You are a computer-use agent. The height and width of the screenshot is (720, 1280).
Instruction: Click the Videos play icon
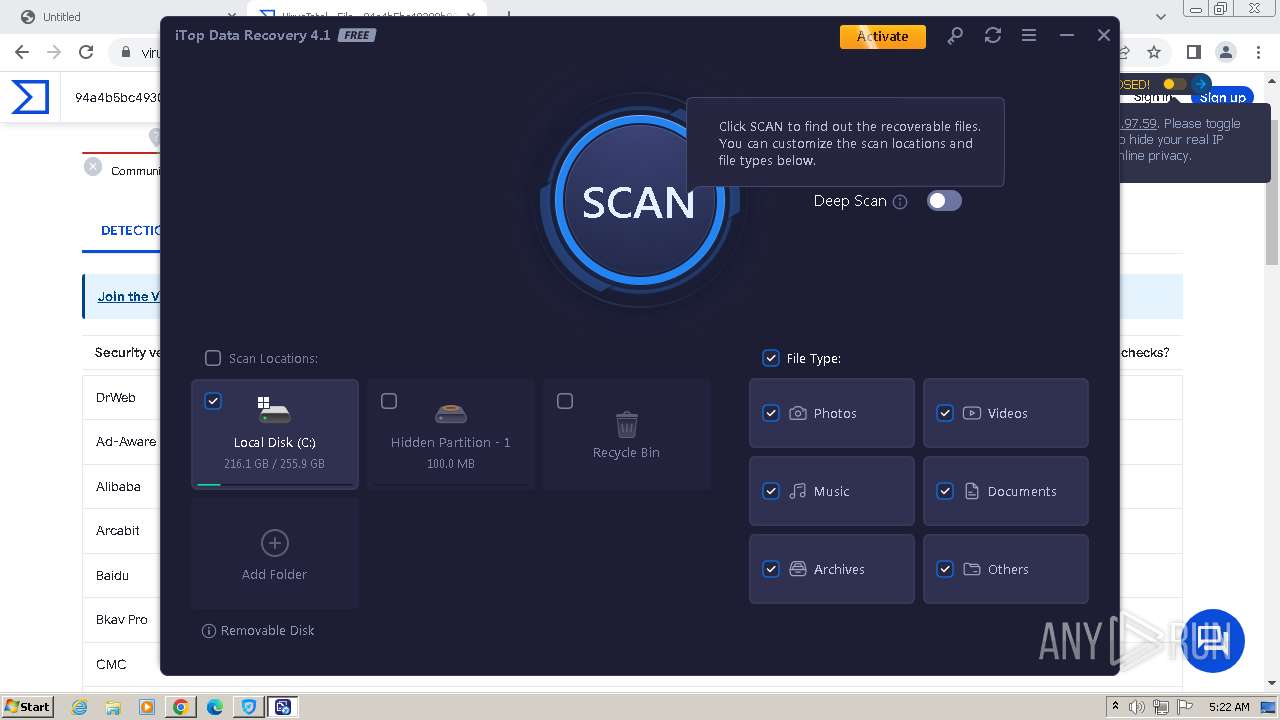coord(972,413)
